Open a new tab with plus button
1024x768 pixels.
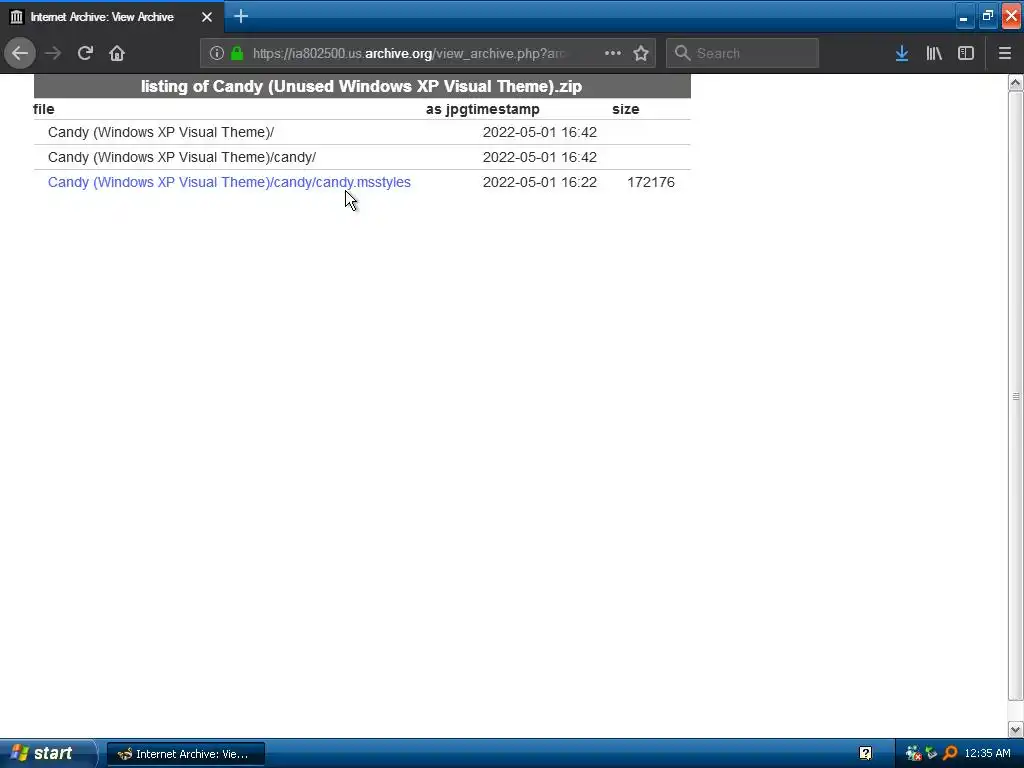tap(241, 16)
